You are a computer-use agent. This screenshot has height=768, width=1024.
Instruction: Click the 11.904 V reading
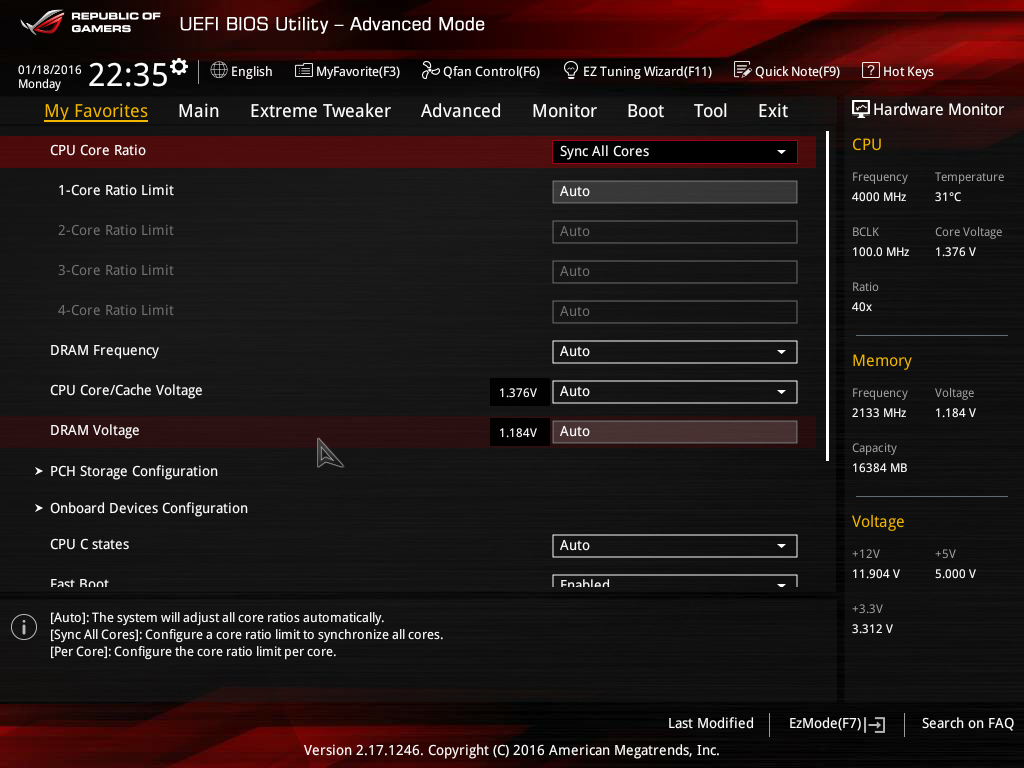click(876, 573)
